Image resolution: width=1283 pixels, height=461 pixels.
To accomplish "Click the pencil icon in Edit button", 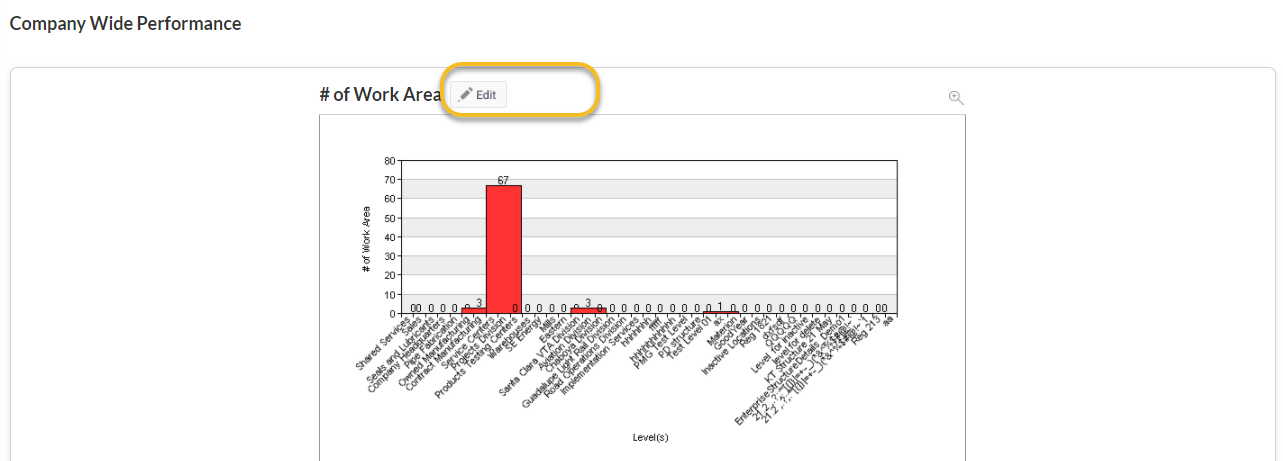I will [465, 94].
